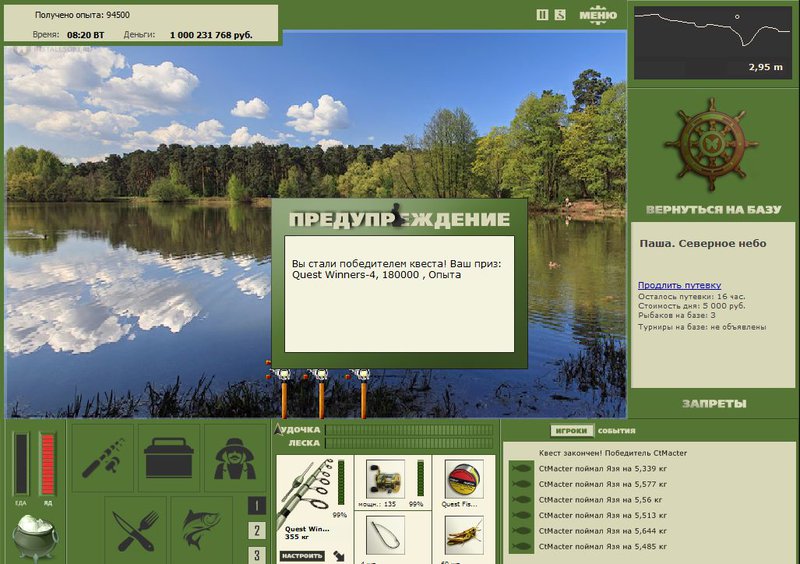Image resolution: width=800 pixels, height=564 pixels.
Task: Open the fish keepnet icon
Action: click(x=202, y=531)
